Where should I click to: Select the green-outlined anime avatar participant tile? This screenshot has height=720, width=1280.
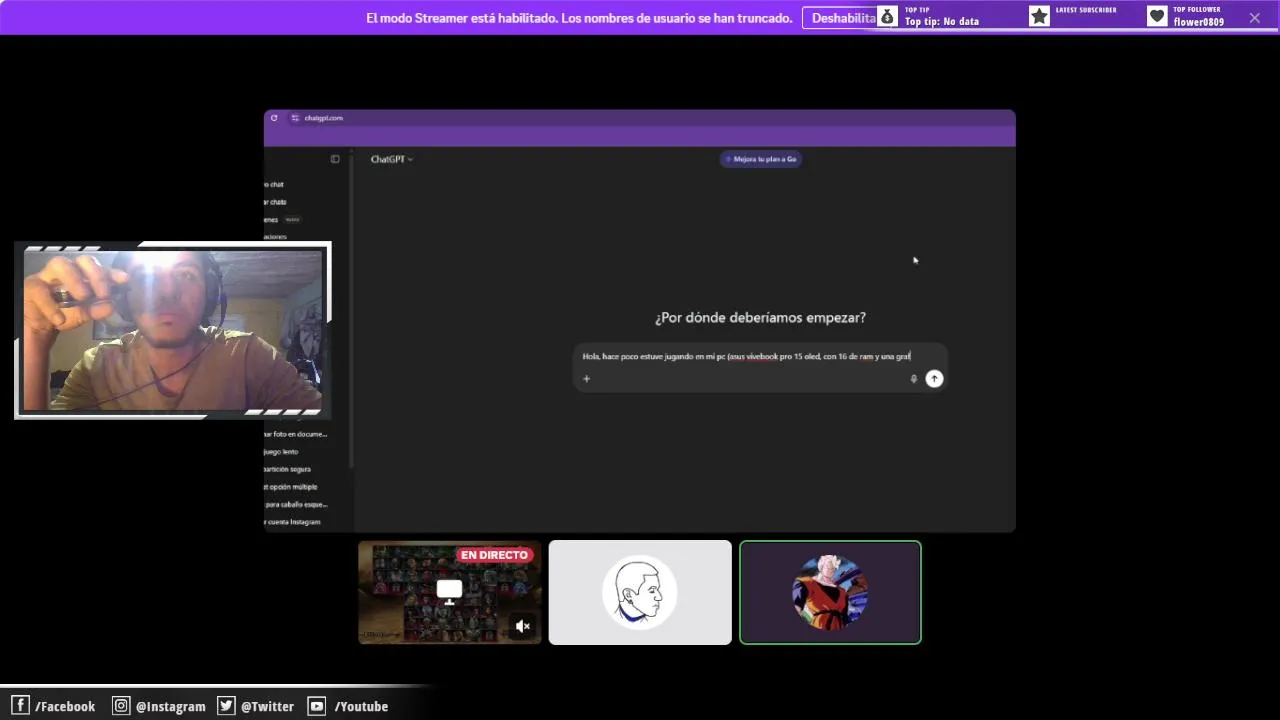pyautogui.click(x=830, y=592)
